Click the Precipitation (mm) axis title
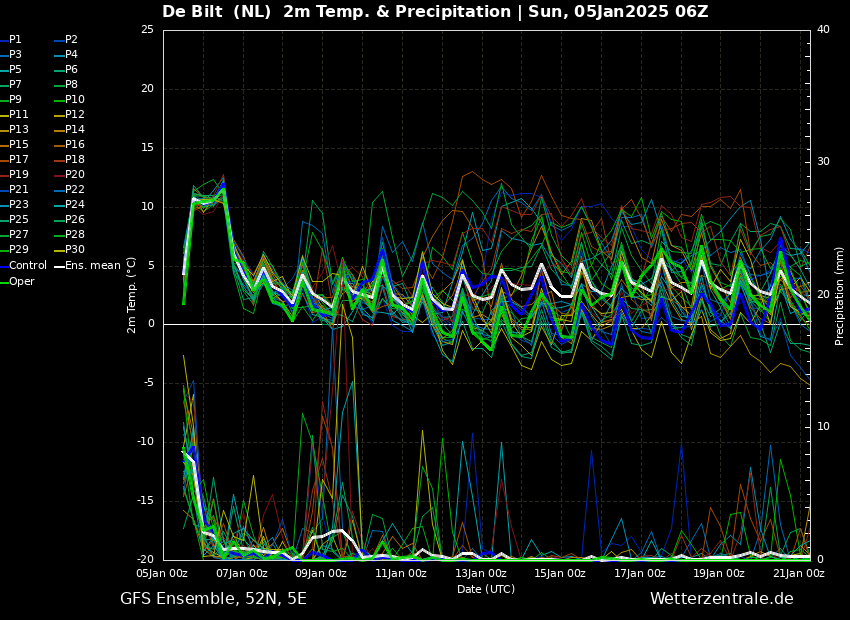The image size is (850, 620). click(840, 295)
